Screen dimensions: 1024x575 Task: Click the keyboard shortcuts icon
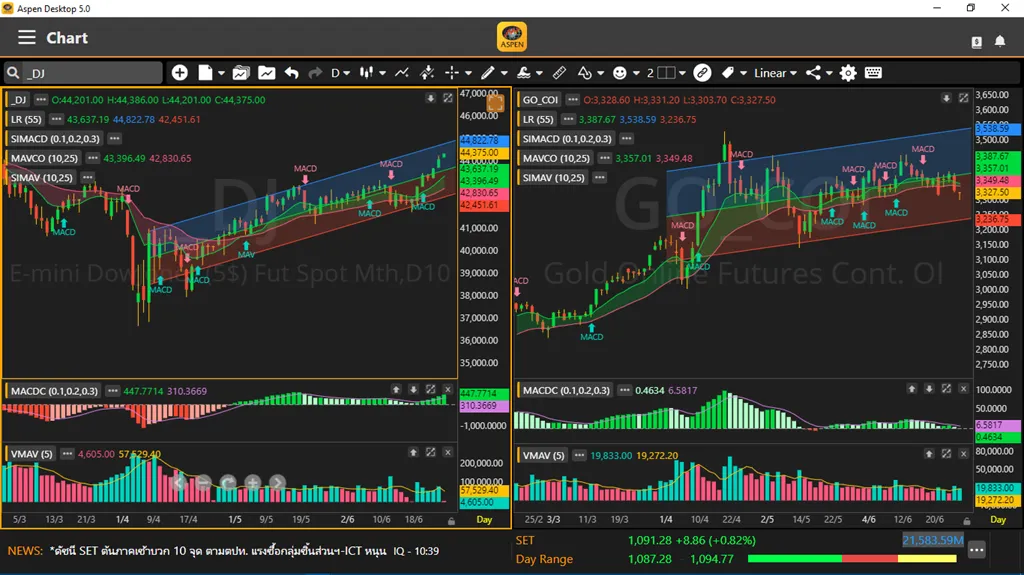click(873, 73)
